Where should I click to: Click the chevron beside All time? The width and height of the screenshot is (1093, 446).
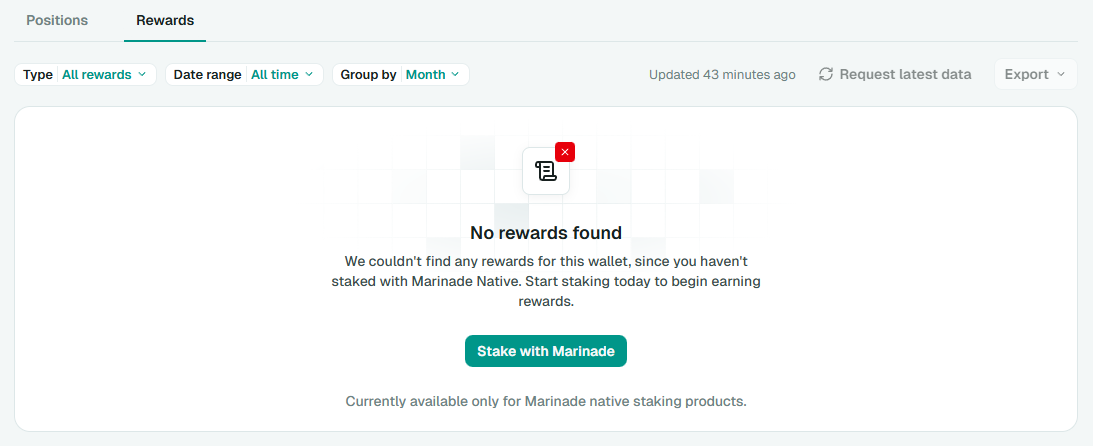(x=309, y=74)
